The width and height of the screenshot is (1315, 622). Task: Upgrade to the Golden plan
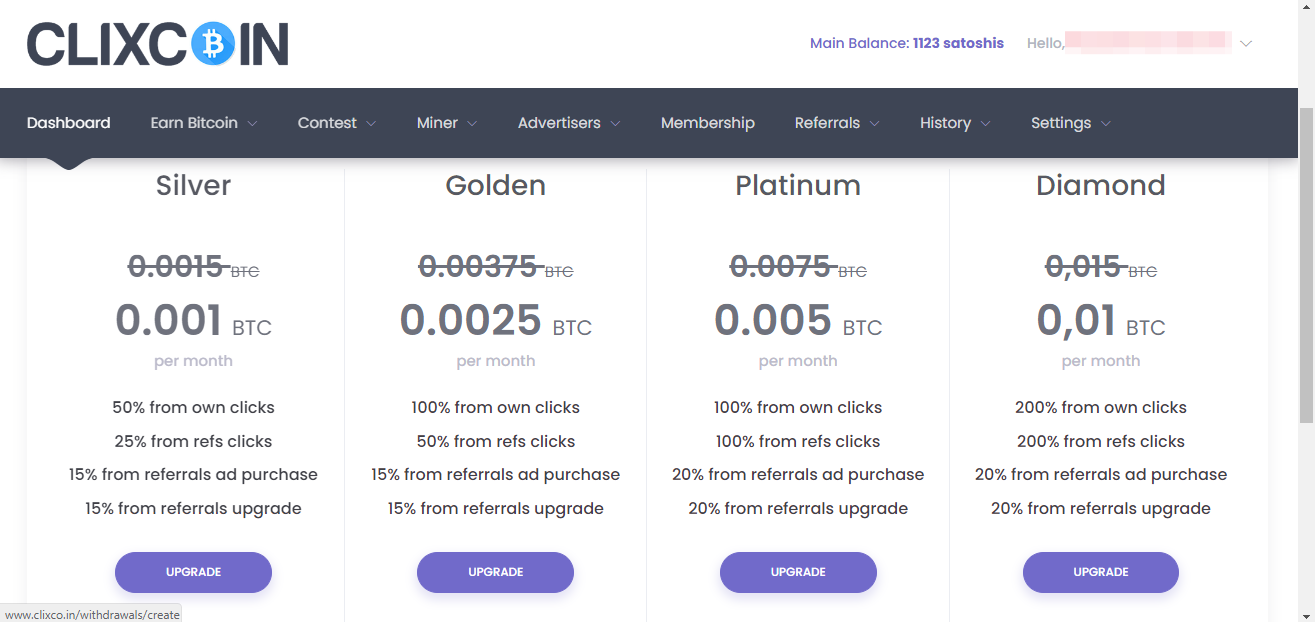pyautogui.click(x=496, y=572)
